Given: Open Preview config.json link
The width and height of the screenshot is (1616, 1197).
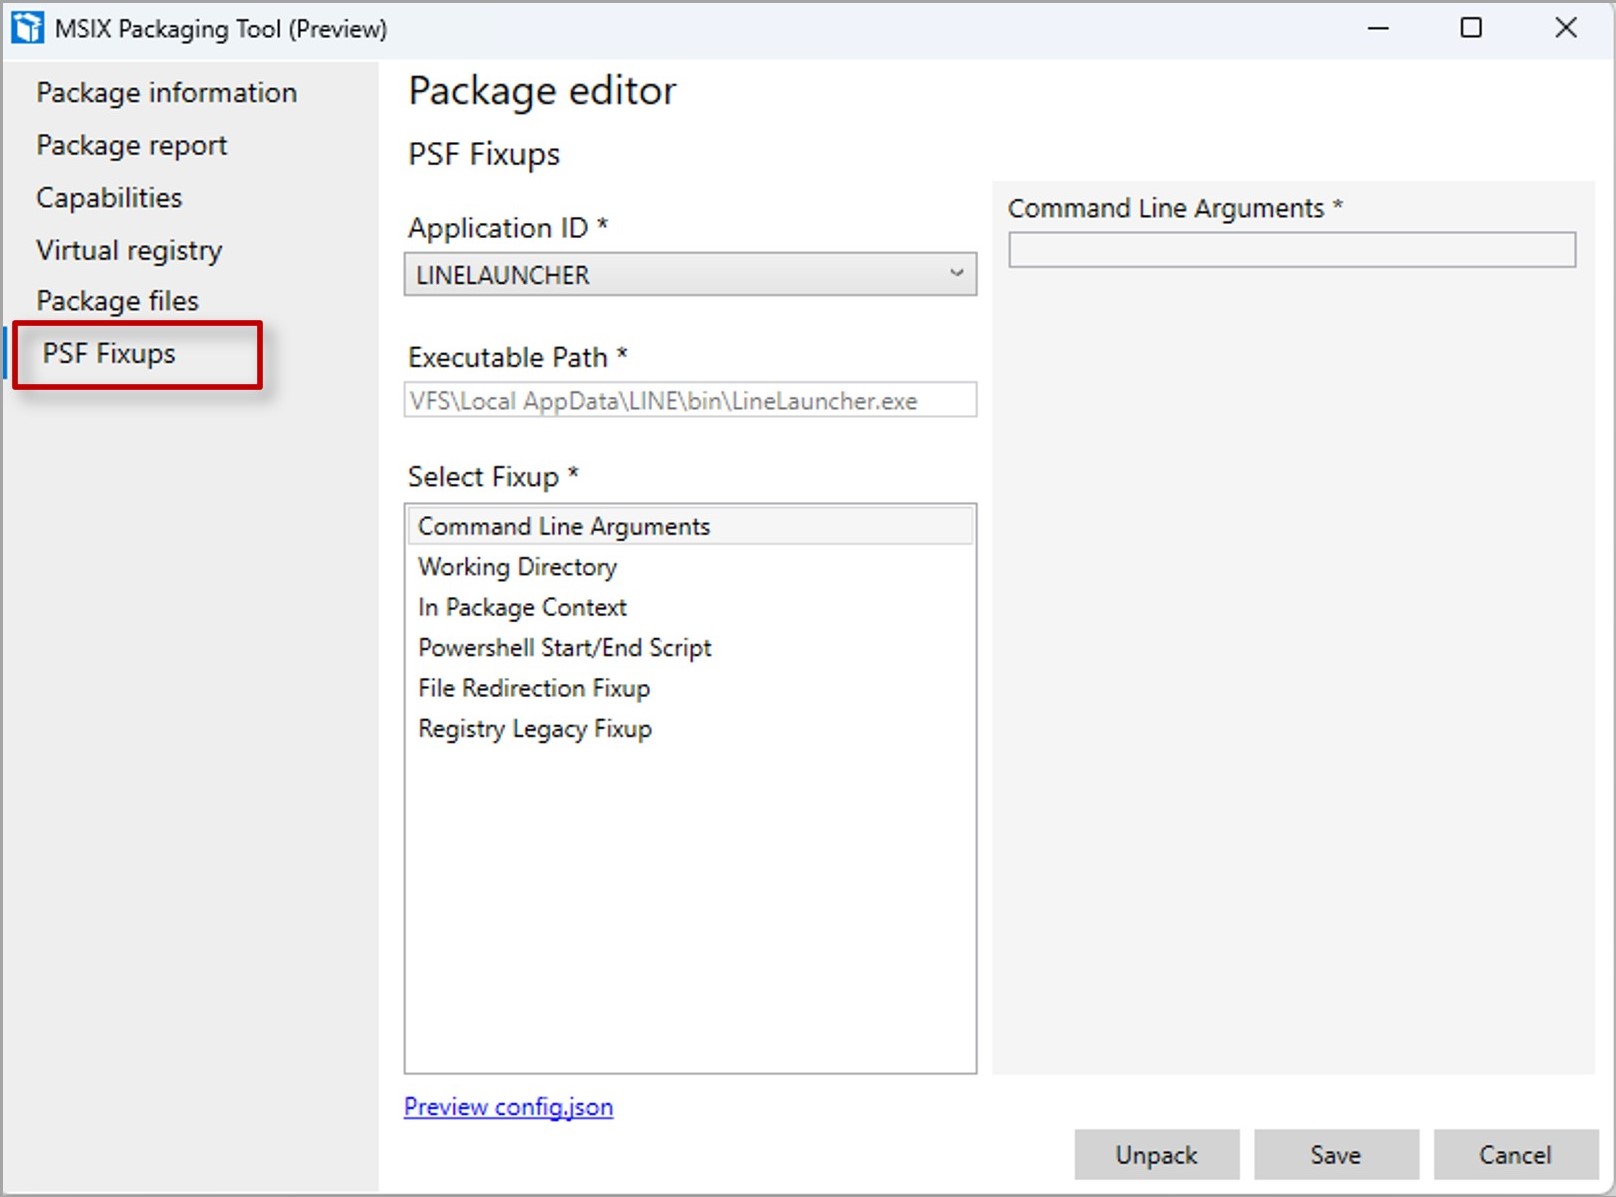Looking at the screenshot, I should click(x=508, y=1107).
